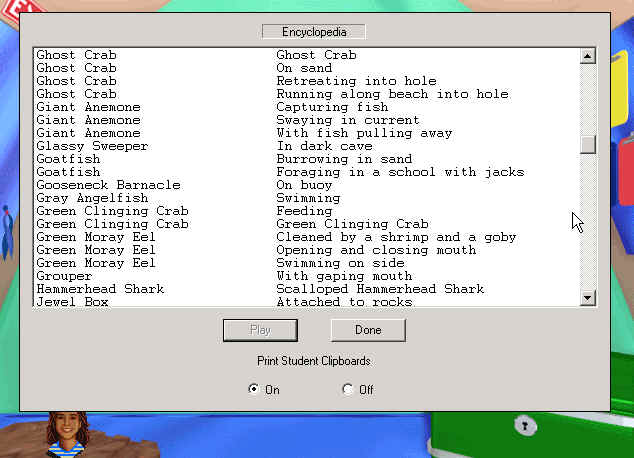Select the Gooseneck Barnacle row
Screen dimensions: 634x458
[x=306, y=185]
